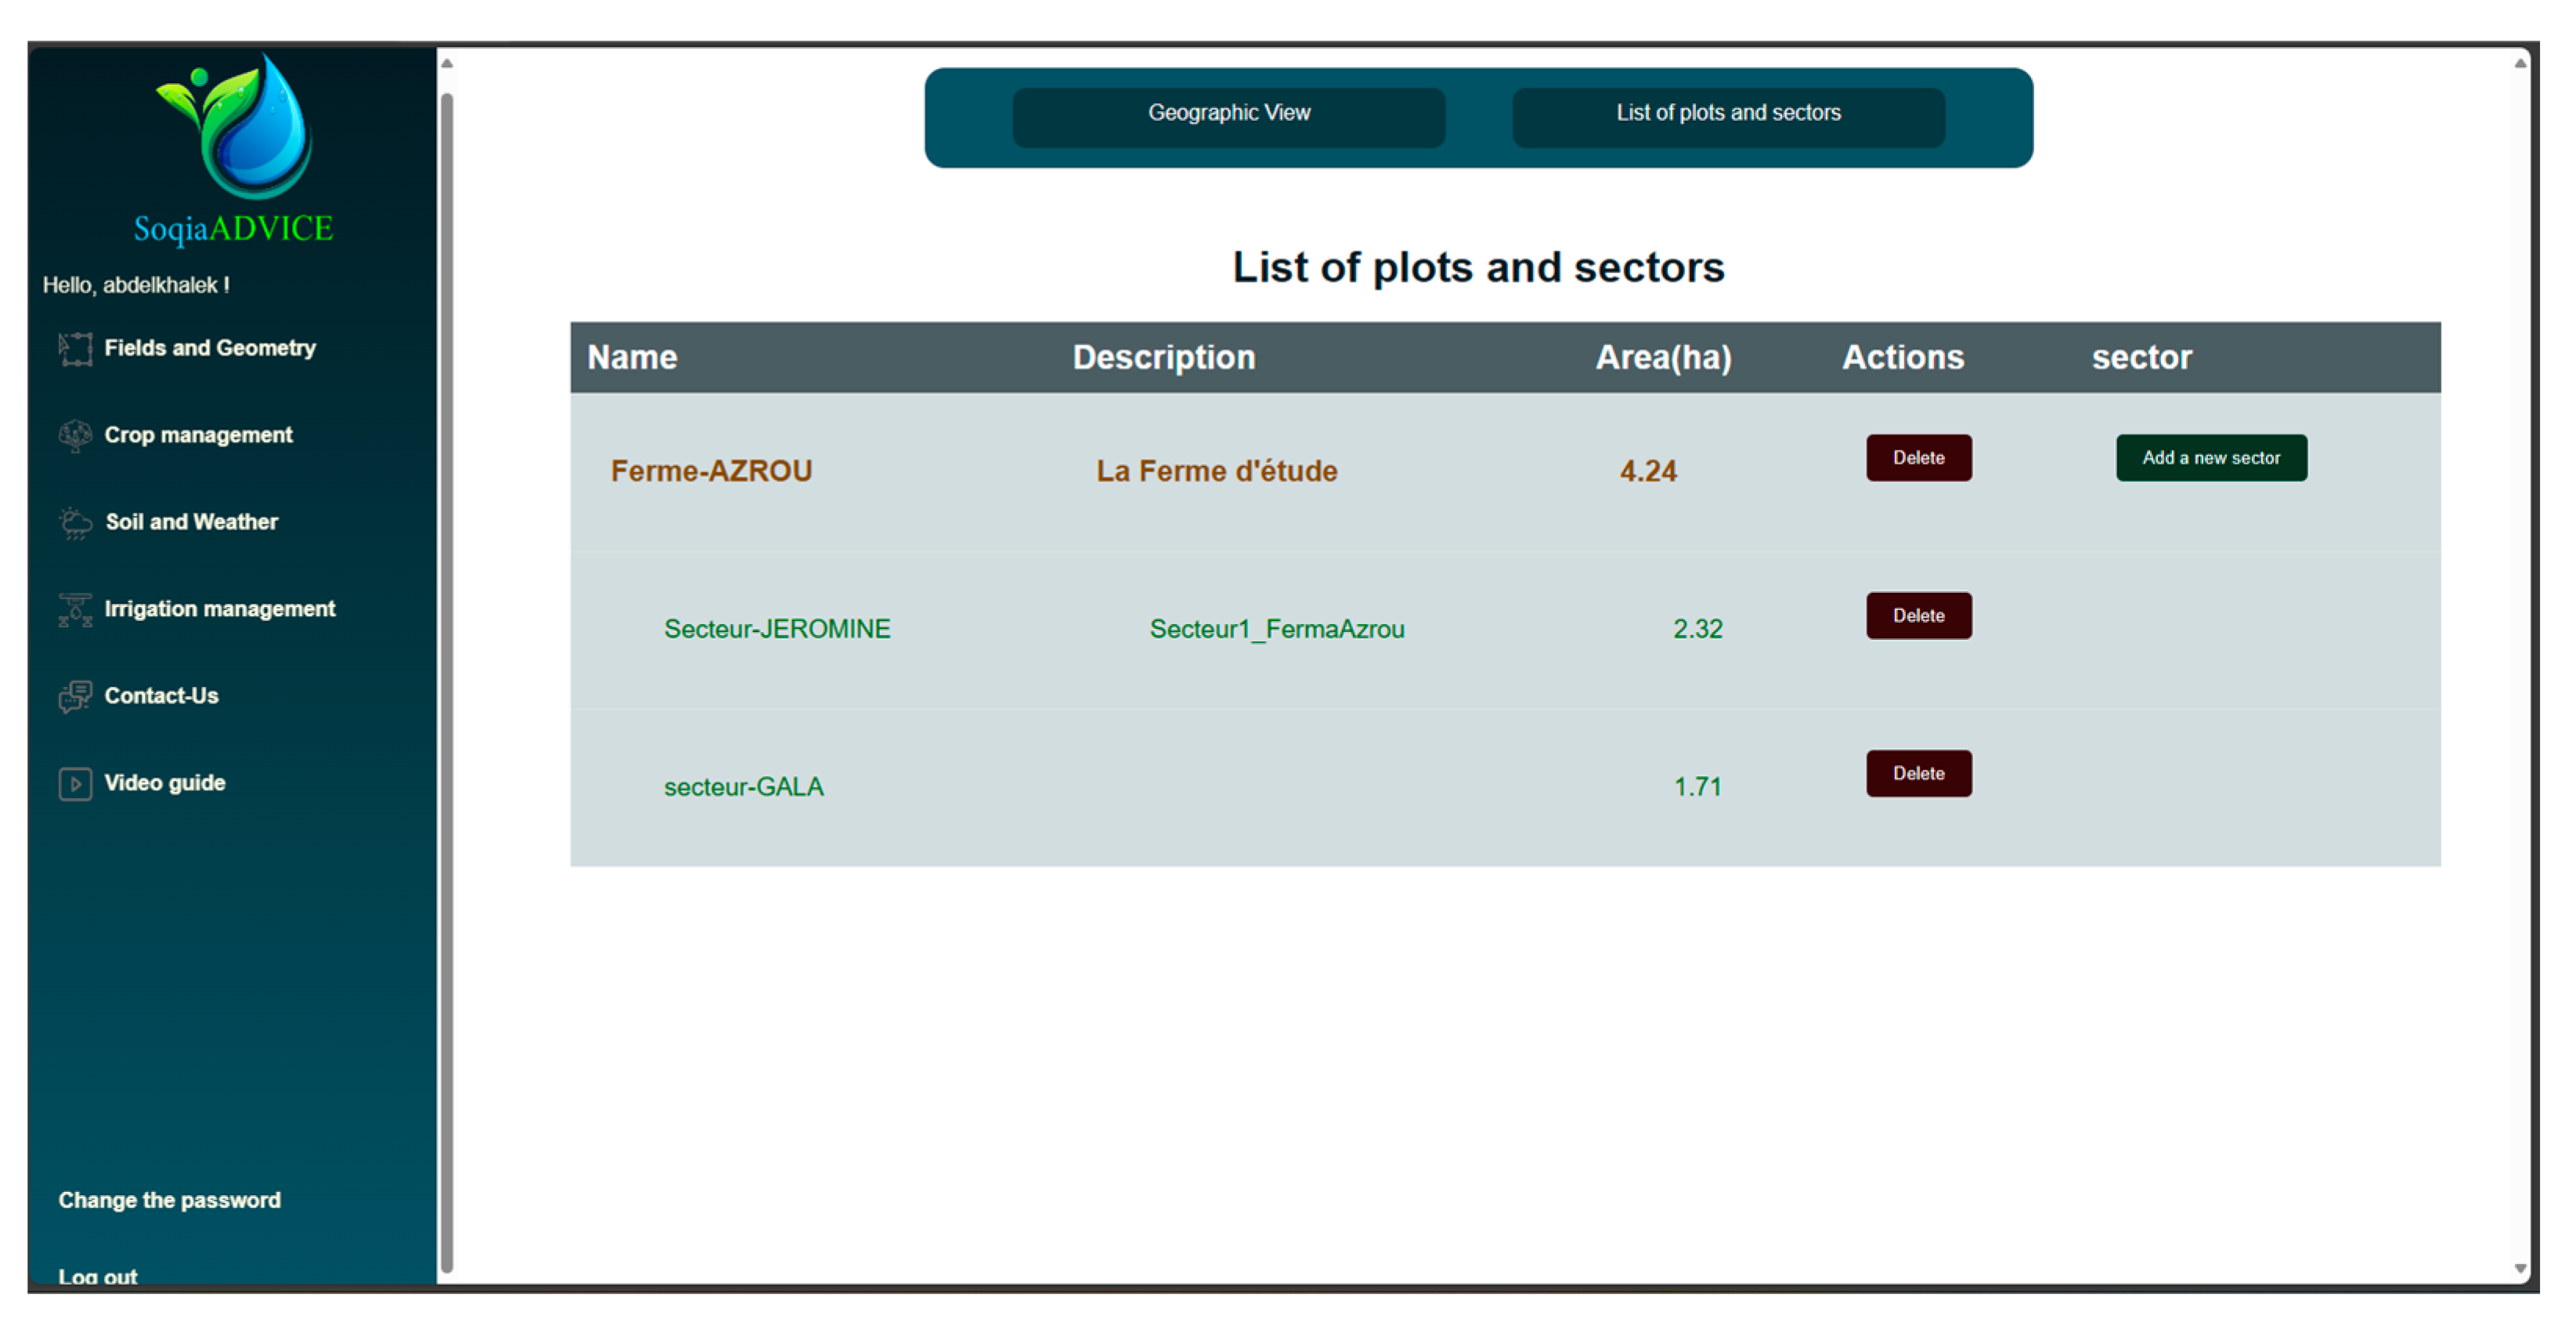Click the Crop management icon

(x=75, y=435)
